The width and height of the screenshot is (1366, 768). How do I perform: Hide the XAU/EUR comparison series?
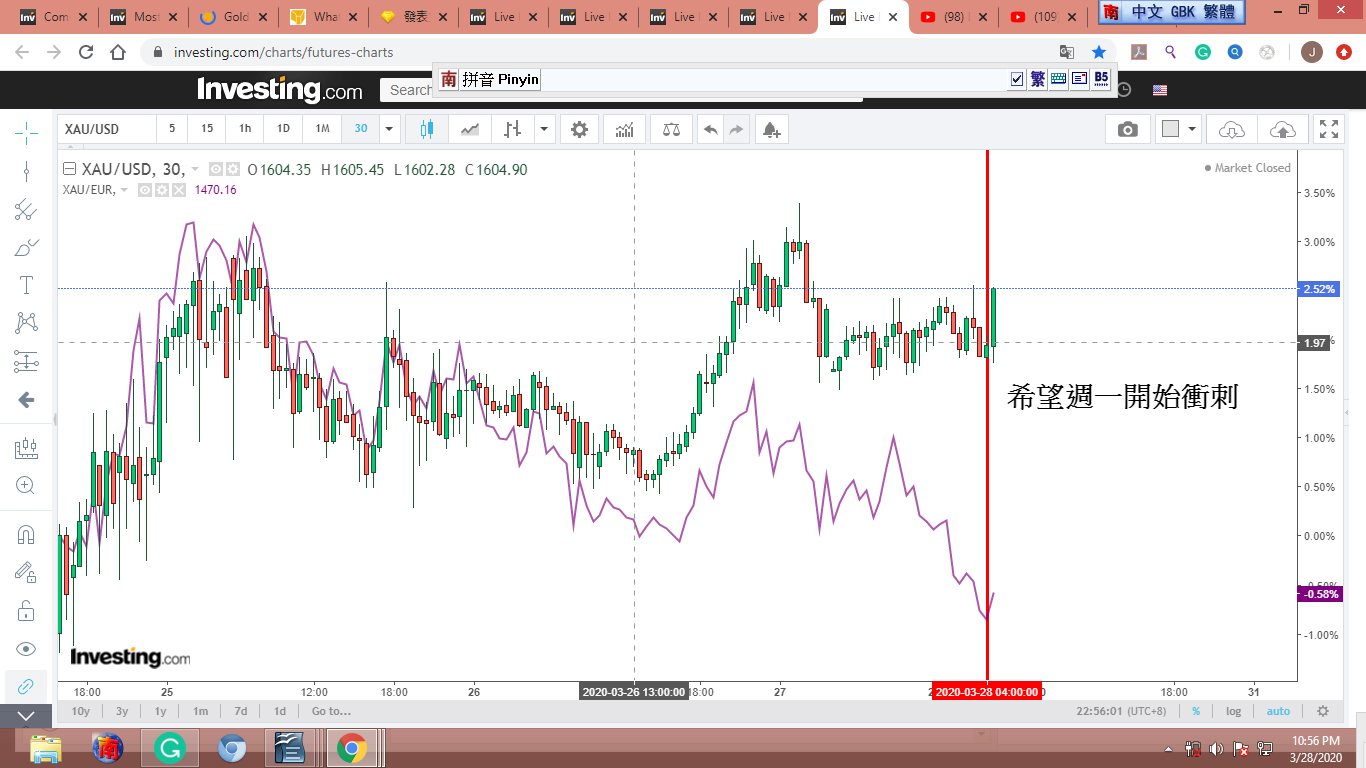tap(145, 190)
